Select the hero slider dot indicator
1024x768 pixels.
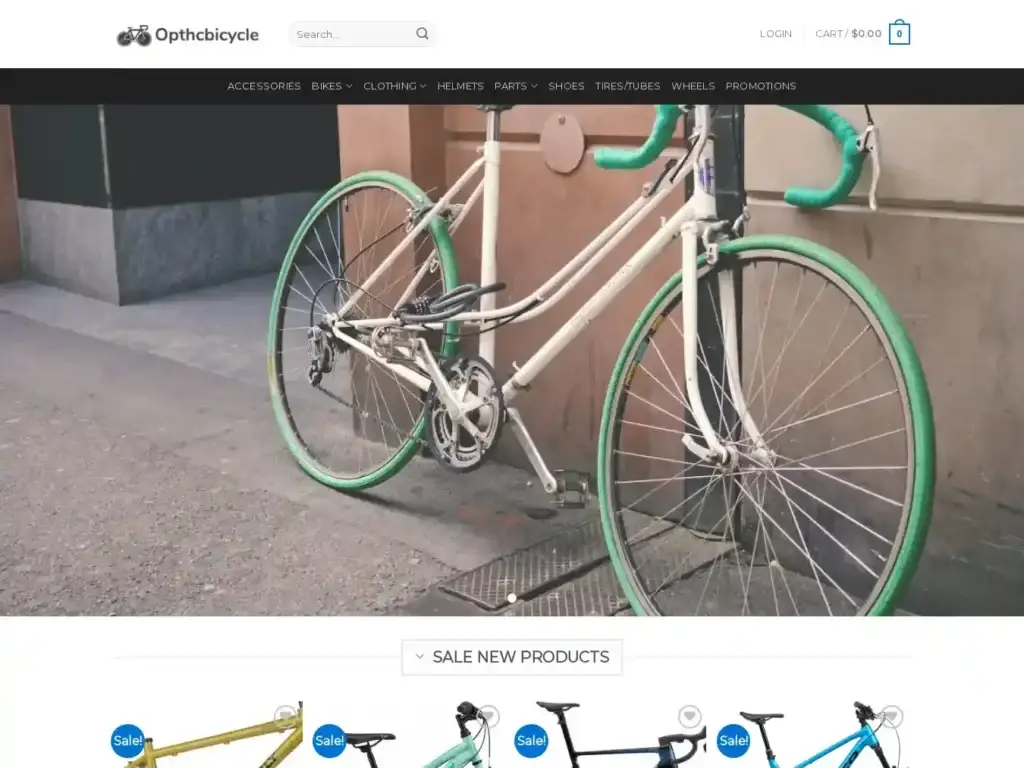[x=512, y=598]
